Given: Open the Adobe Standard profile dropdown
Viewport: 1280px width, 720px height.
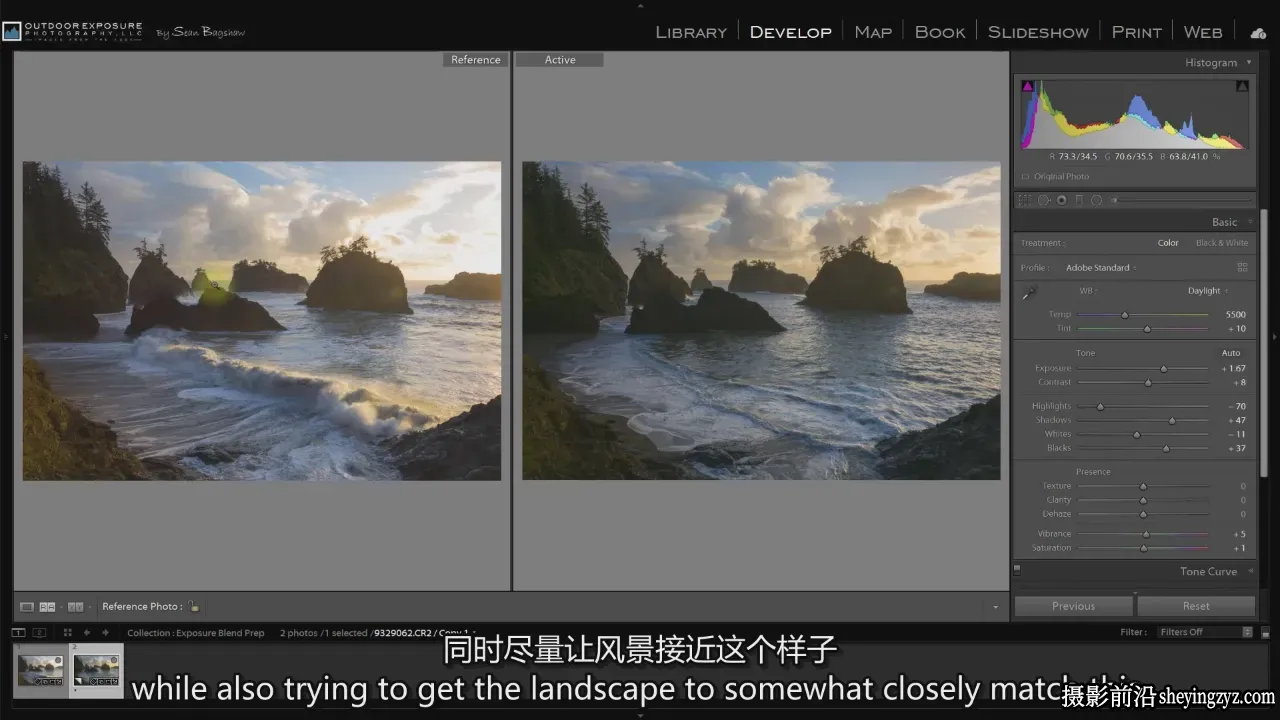Looking at the screenshot, I should click(1101, 268).
